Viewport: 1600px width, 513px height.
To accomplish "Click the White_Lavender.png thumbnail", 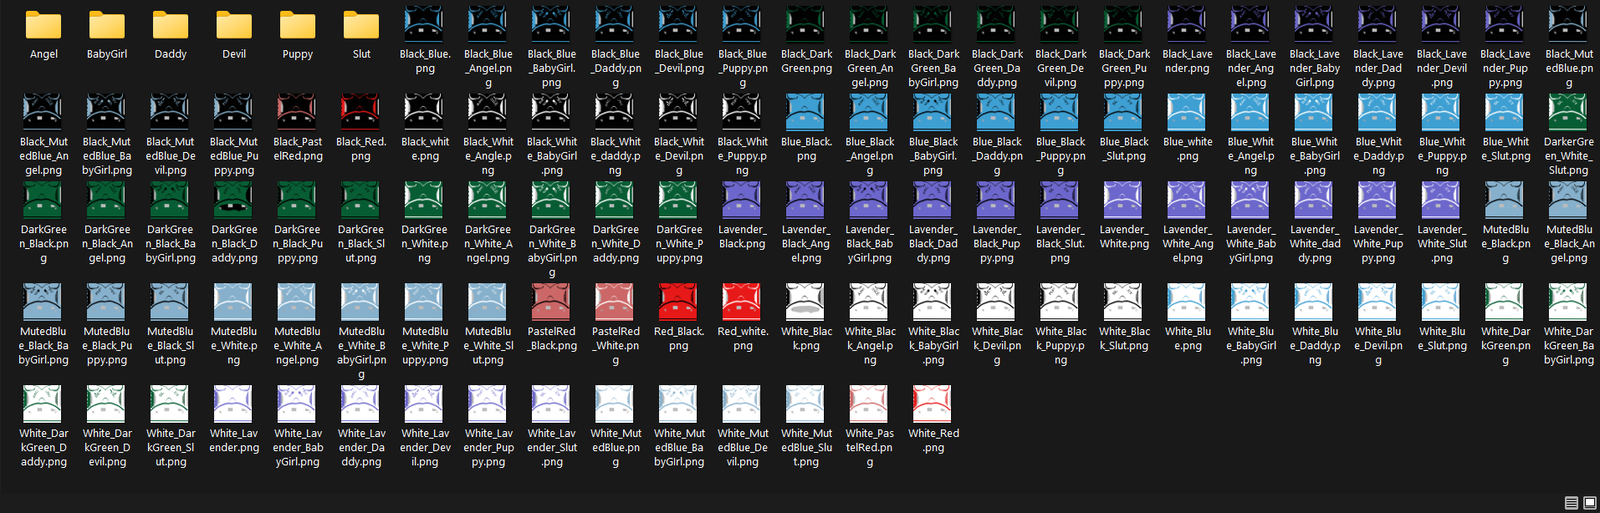I will point(234,404).
